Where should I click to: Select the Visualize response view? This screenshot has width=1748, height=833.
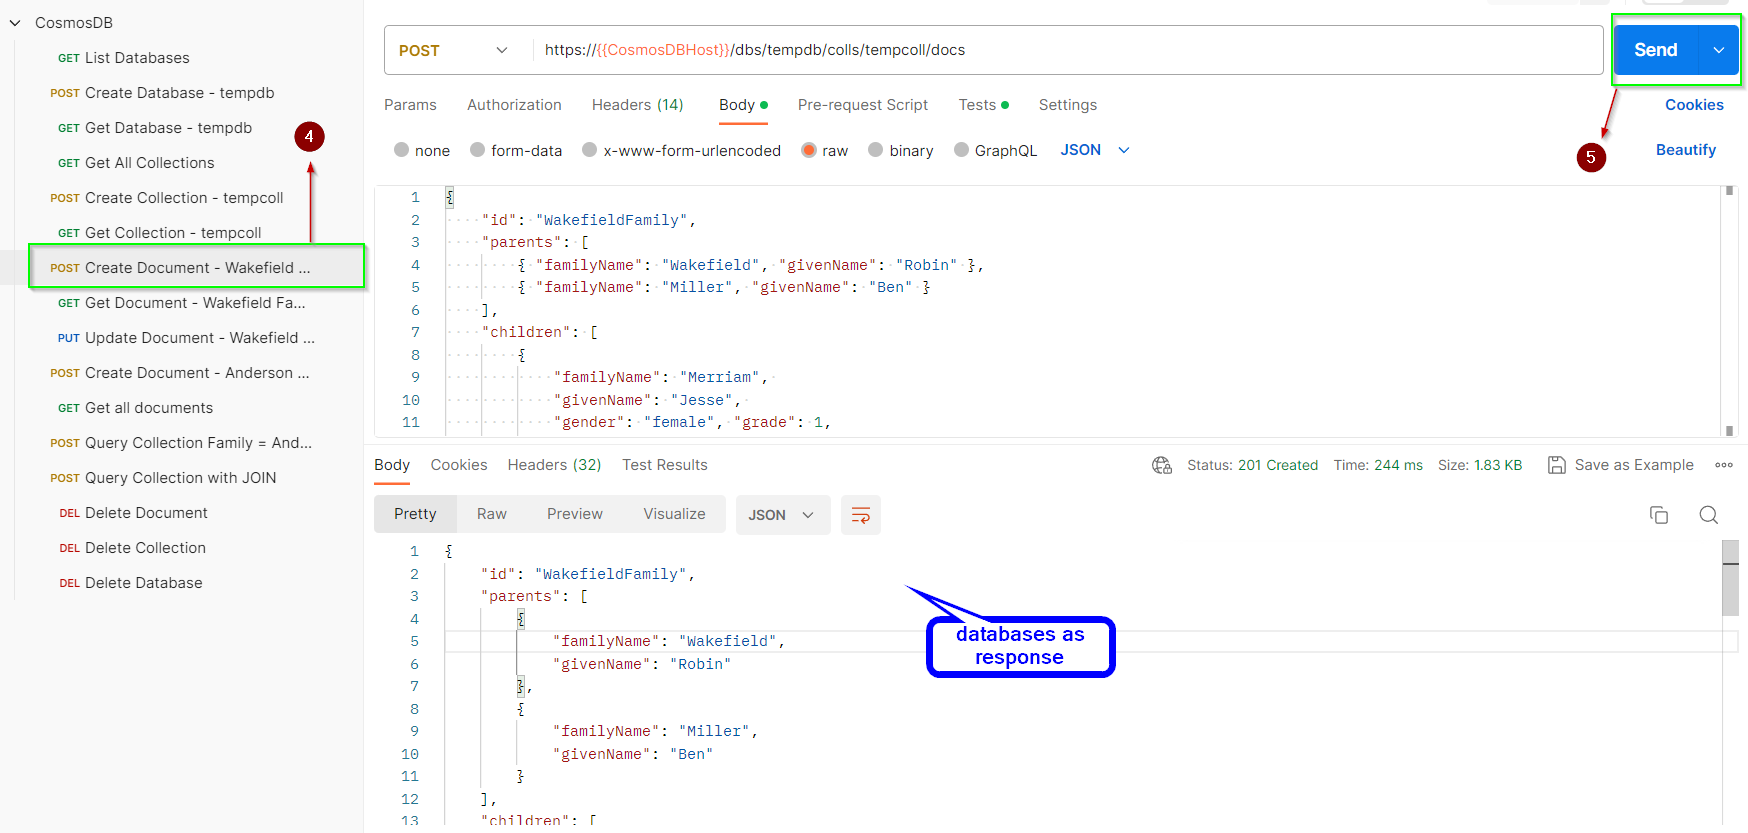click(674, 514)
